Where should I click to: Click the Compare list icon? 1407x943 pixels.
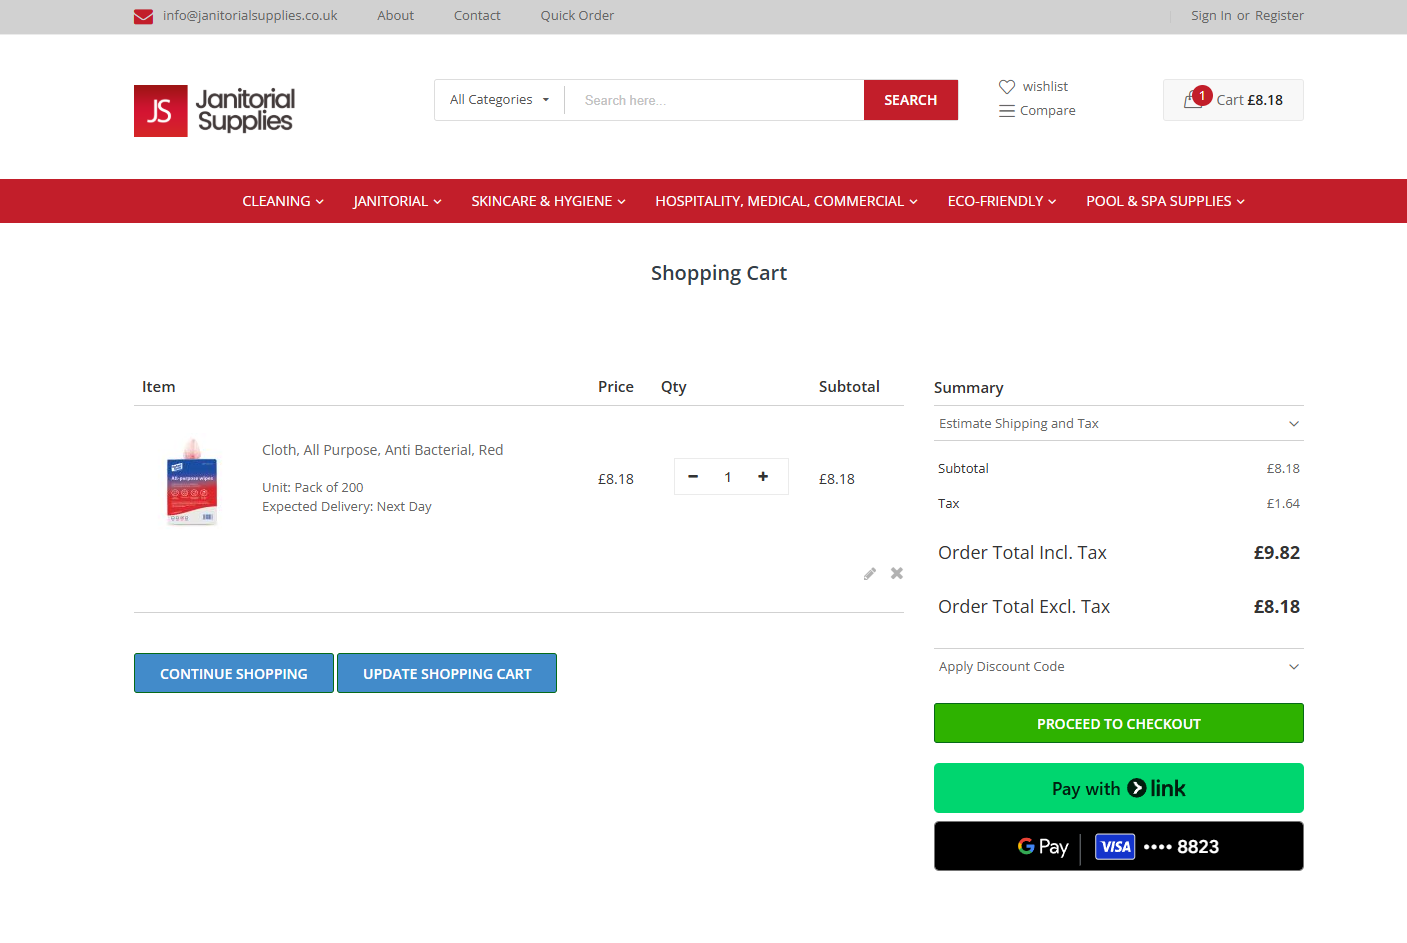coord(1007,111)
